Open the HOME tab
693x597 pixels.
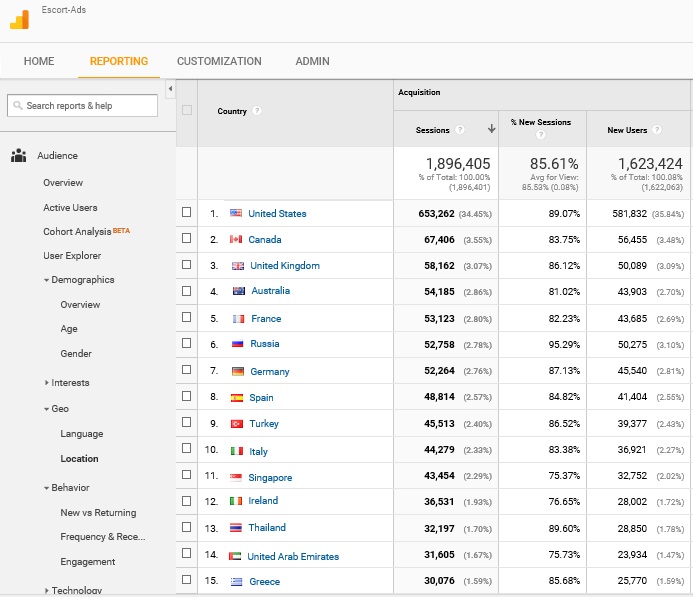(x=39, y=61)
